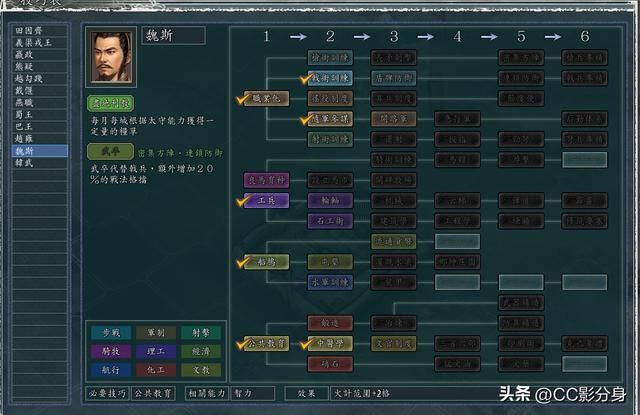Select 熊疑 in the ruler list
640x415 pixels.
[40, 67]
